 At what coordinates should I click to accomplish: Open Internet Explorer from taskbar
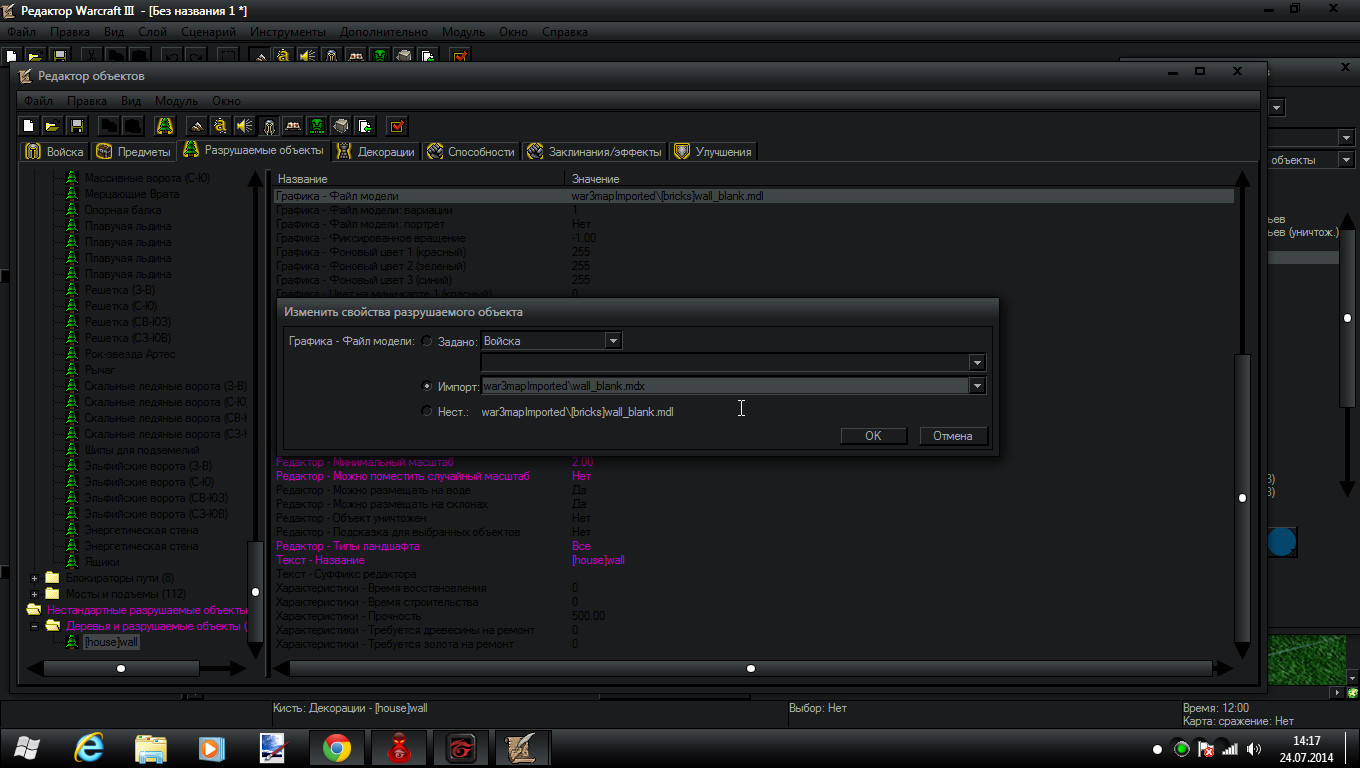pos(91,748)
